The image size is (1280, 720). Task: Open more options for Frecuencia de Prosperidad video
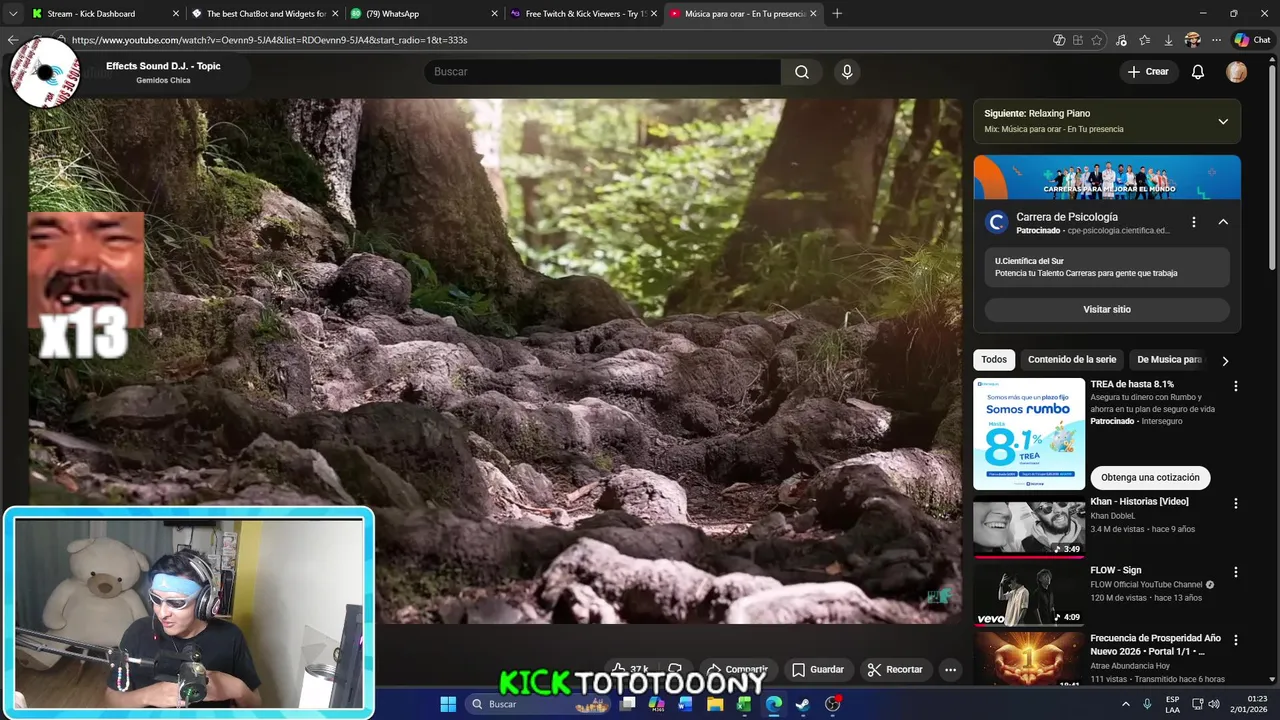coord(1235,640)
